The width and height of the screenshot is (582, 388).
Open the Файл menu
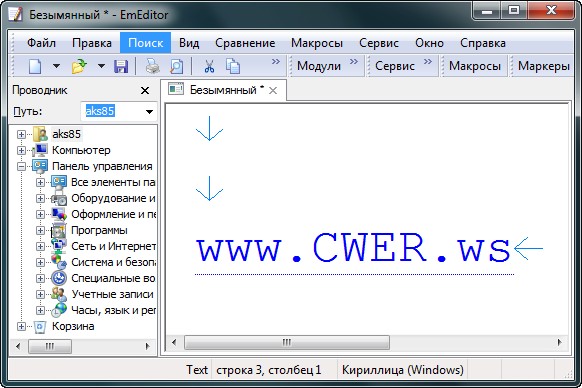tap(41, 43)
